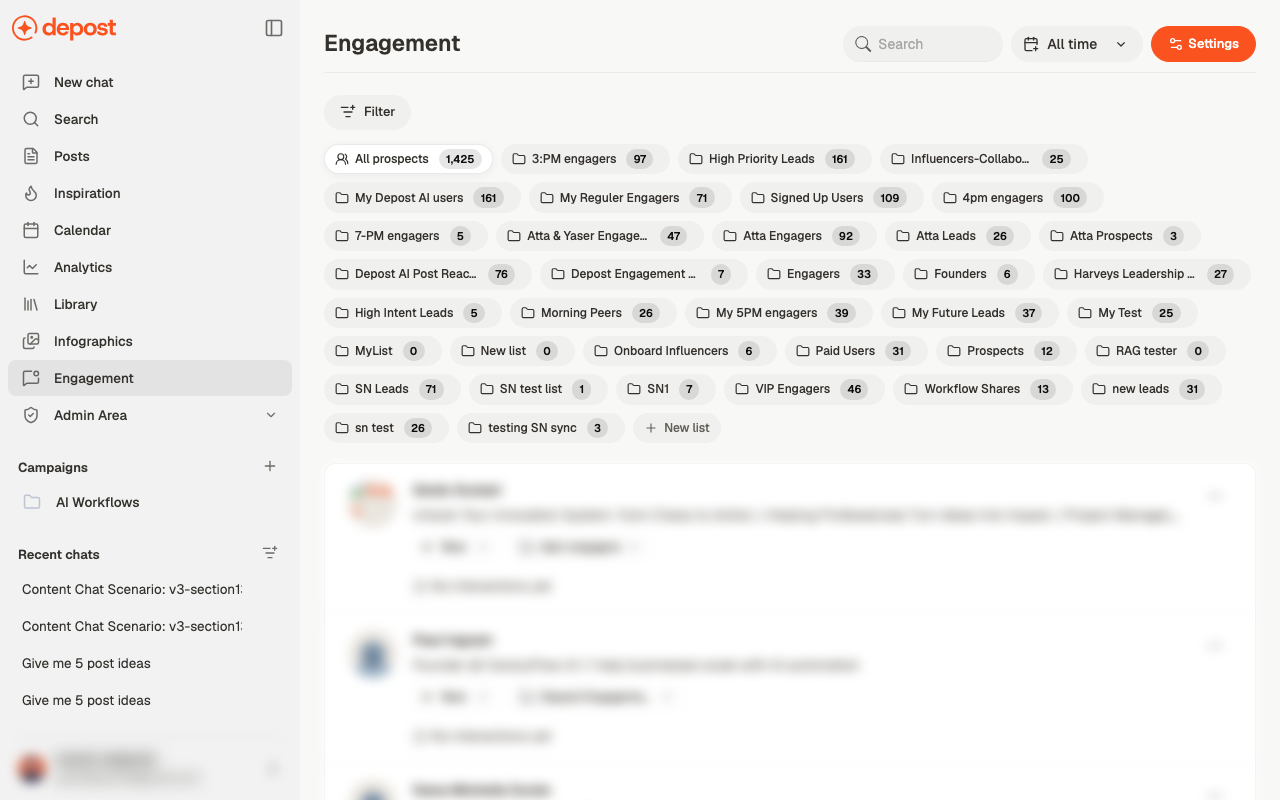Click the Depost logo

(64, 28)
